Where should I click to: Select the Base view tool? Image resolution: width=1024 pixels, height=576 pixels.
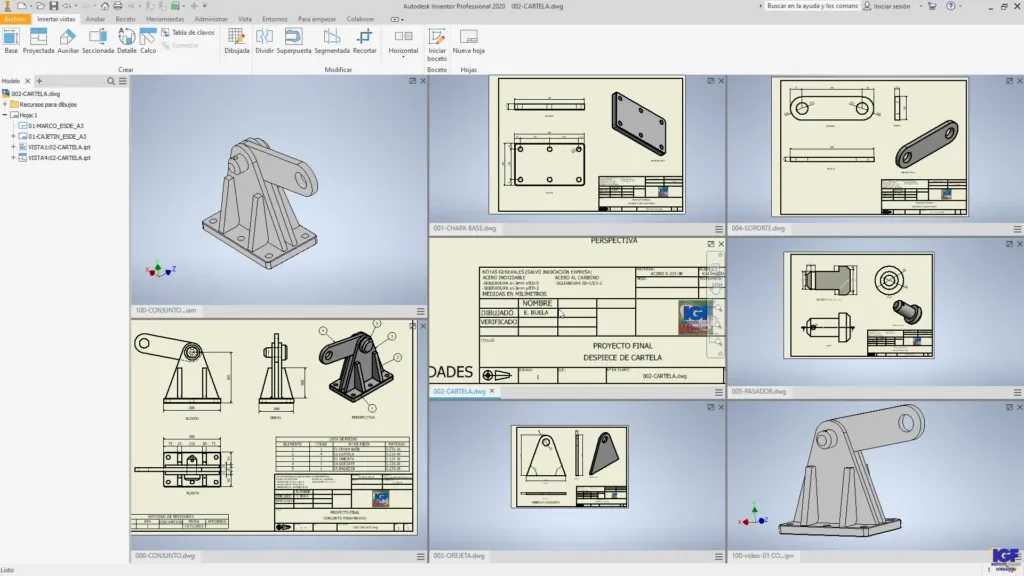[11, 40]
